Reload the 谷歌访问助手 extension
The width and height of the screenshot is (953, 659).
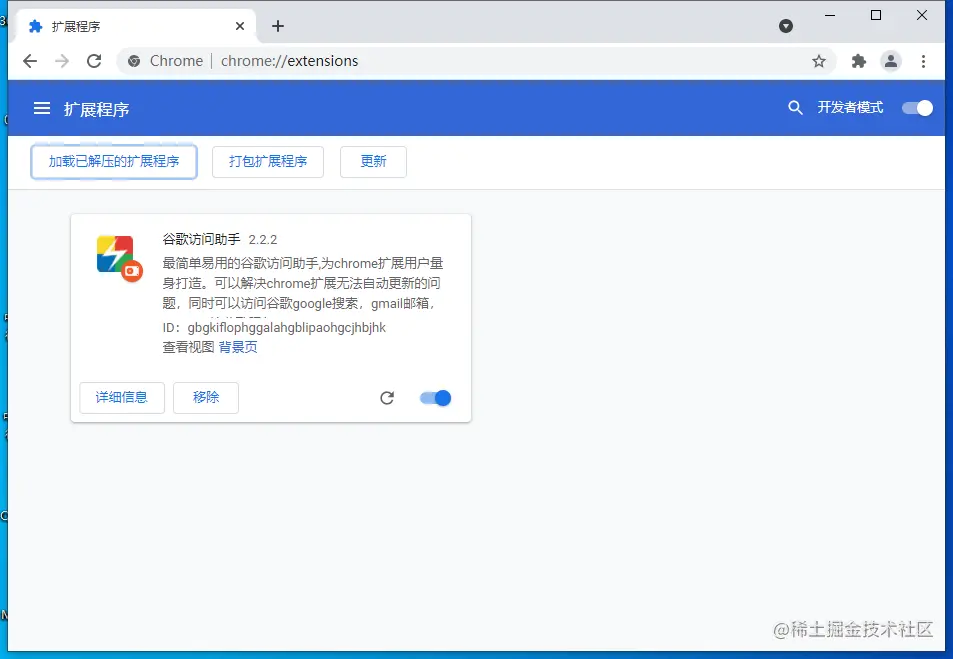[x=387, y=398]
